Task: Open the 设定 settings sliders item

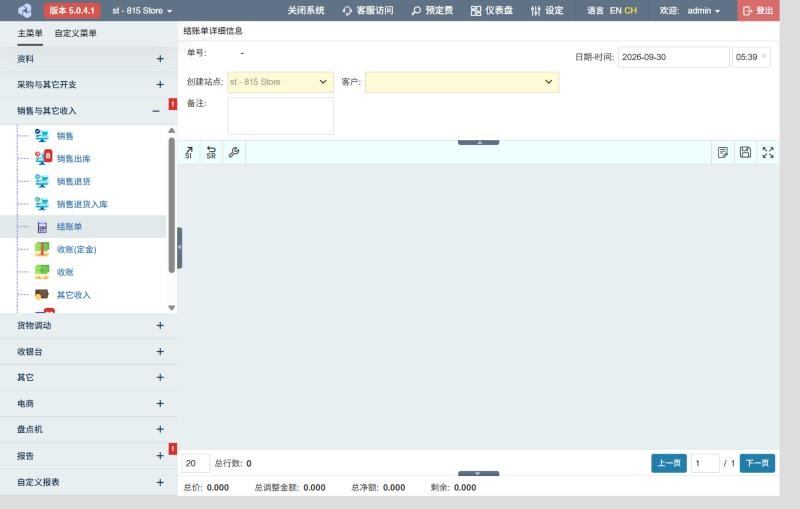Action: (547, 10)
